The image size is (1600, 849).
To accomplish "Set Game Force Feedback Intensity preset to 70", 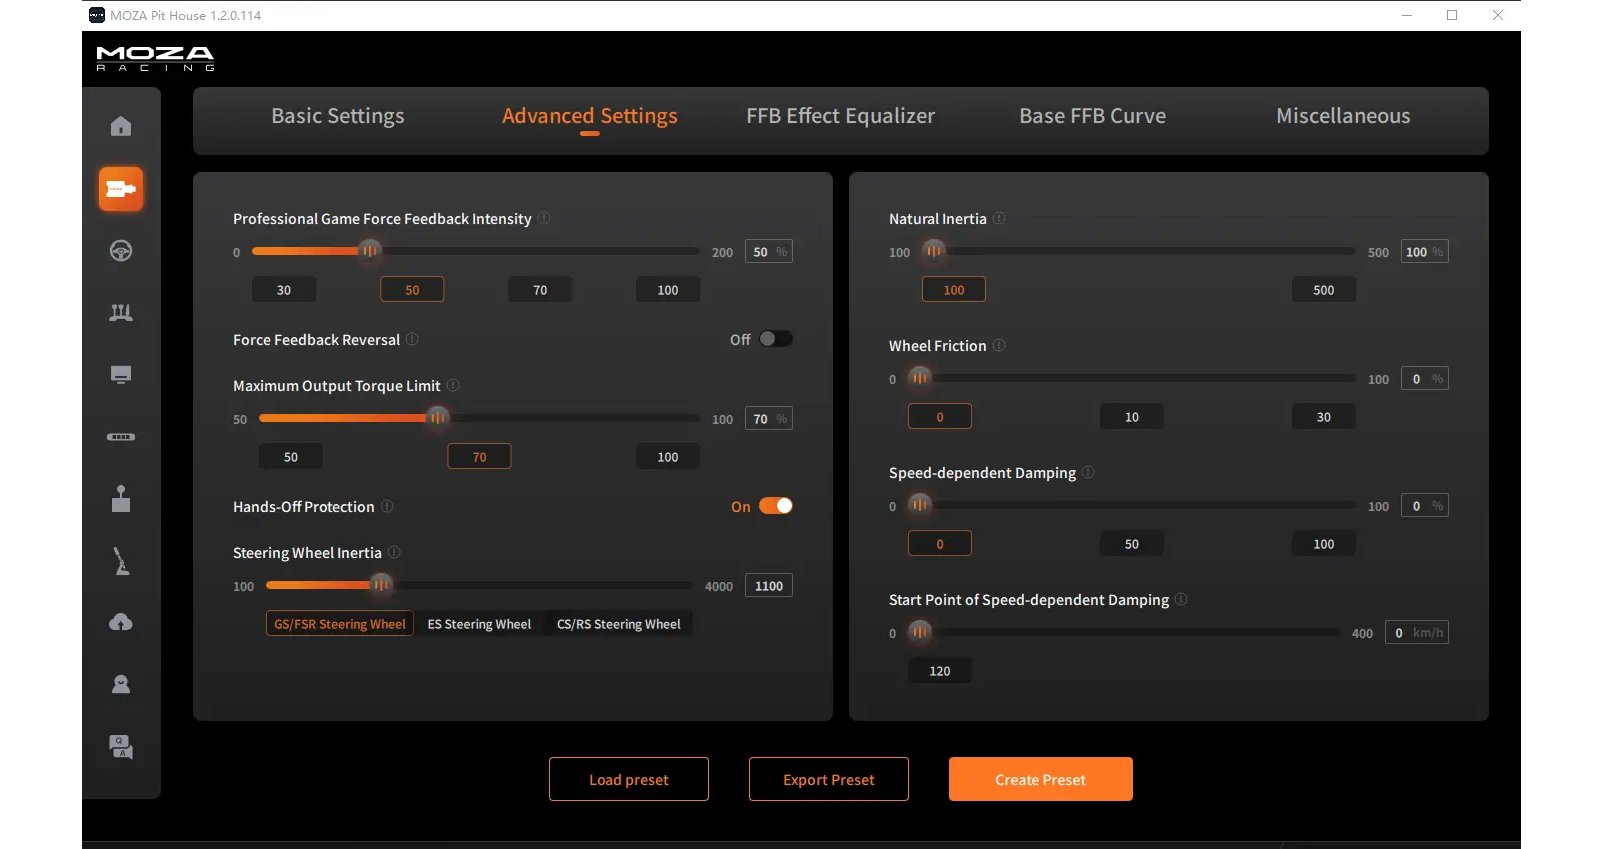I will pos(540,290).
